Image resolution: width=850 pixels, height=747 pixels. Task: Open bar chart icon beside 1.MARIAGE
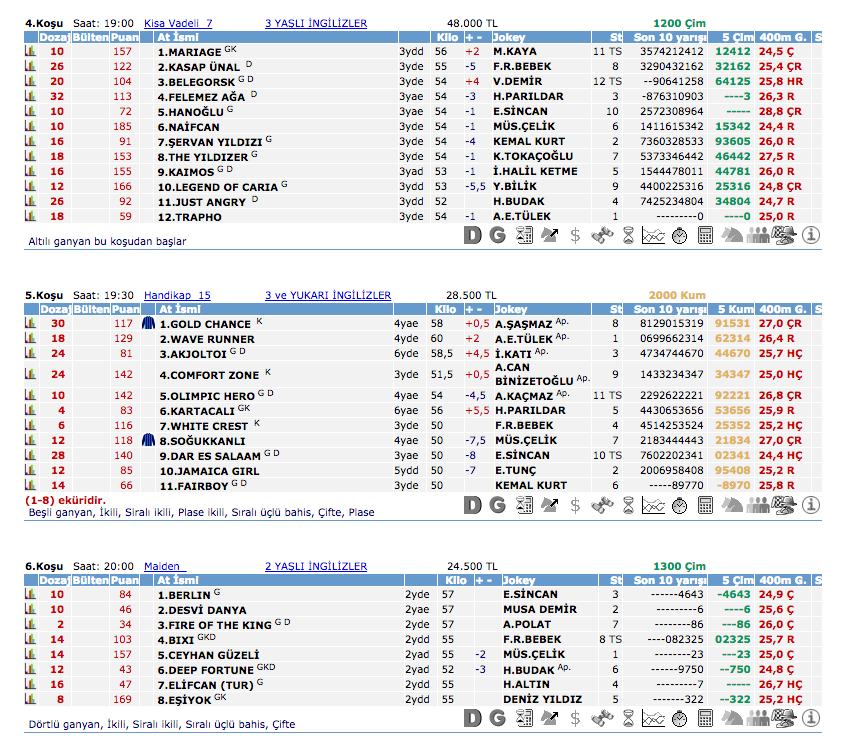tap(30, 51)
